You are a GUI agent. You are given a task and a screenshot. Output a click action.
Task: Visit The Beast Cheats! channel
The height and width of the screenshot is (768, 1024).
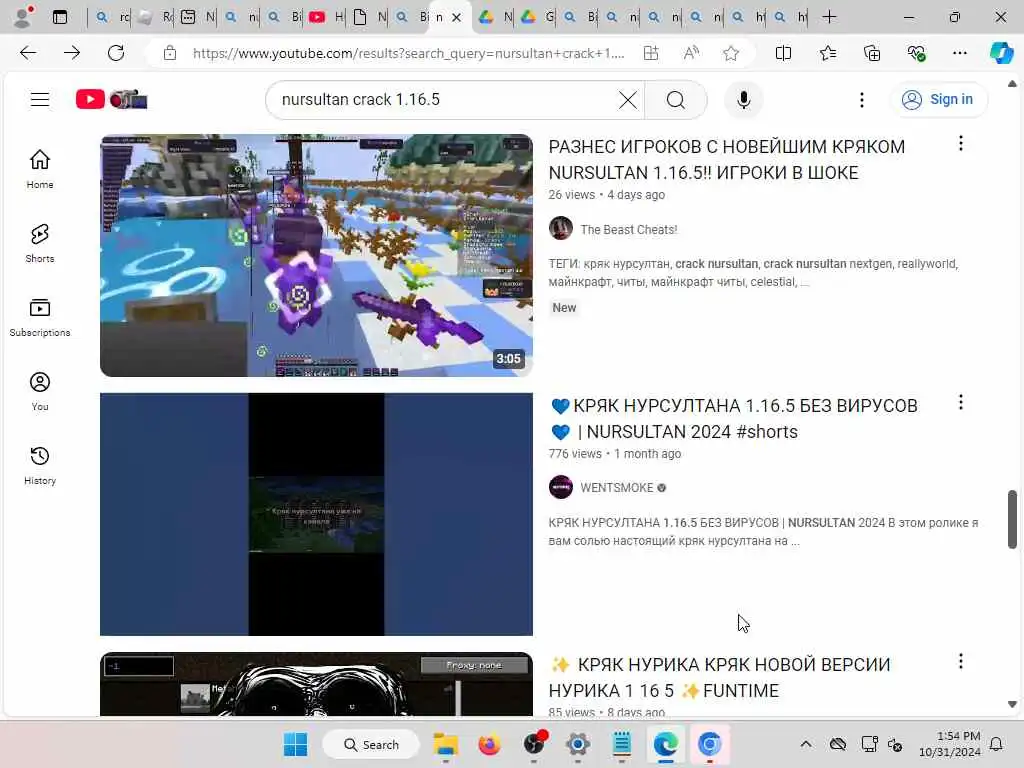[x=629, y=230]
